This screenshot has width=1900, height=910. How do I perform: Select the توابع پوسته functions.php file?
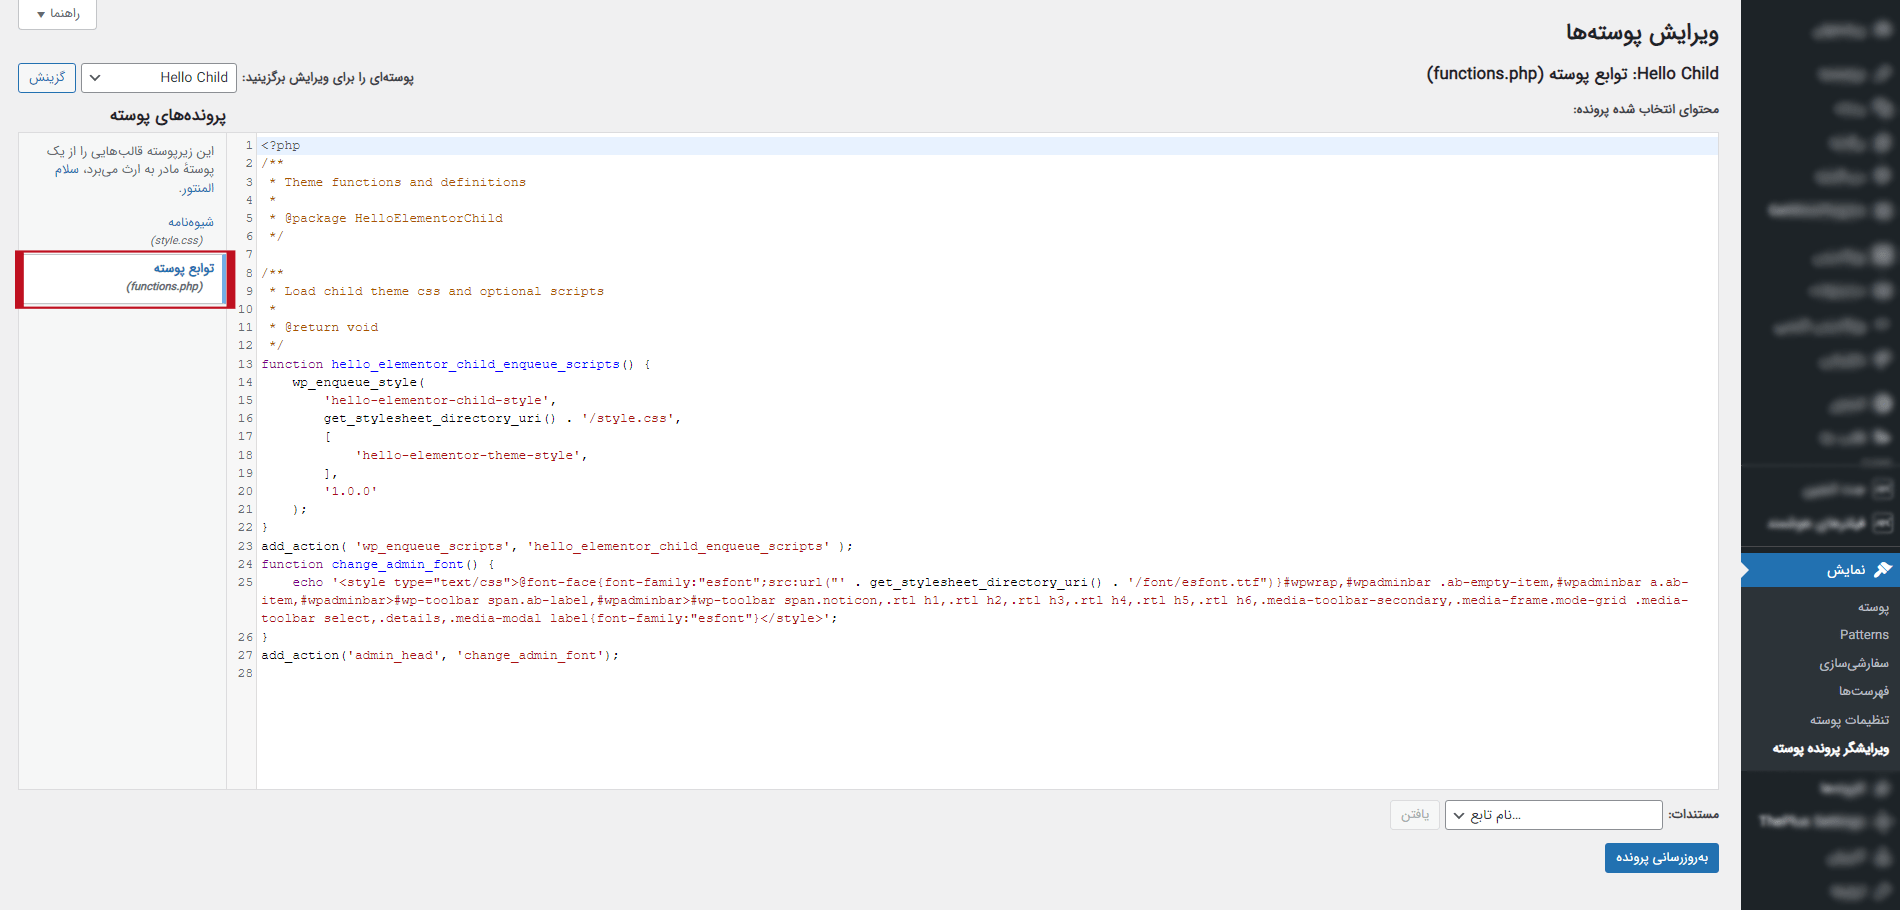[x=183, y=268]
